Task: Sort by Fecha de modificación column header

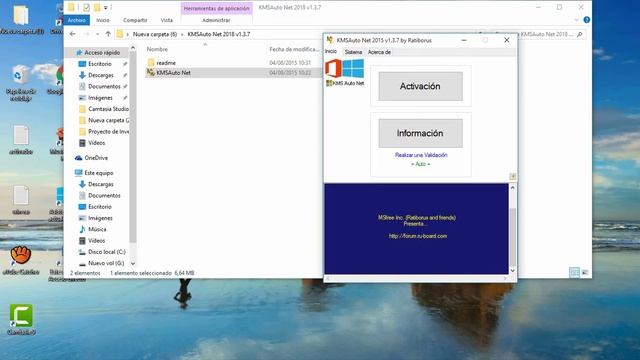Action: click(293, 49)
